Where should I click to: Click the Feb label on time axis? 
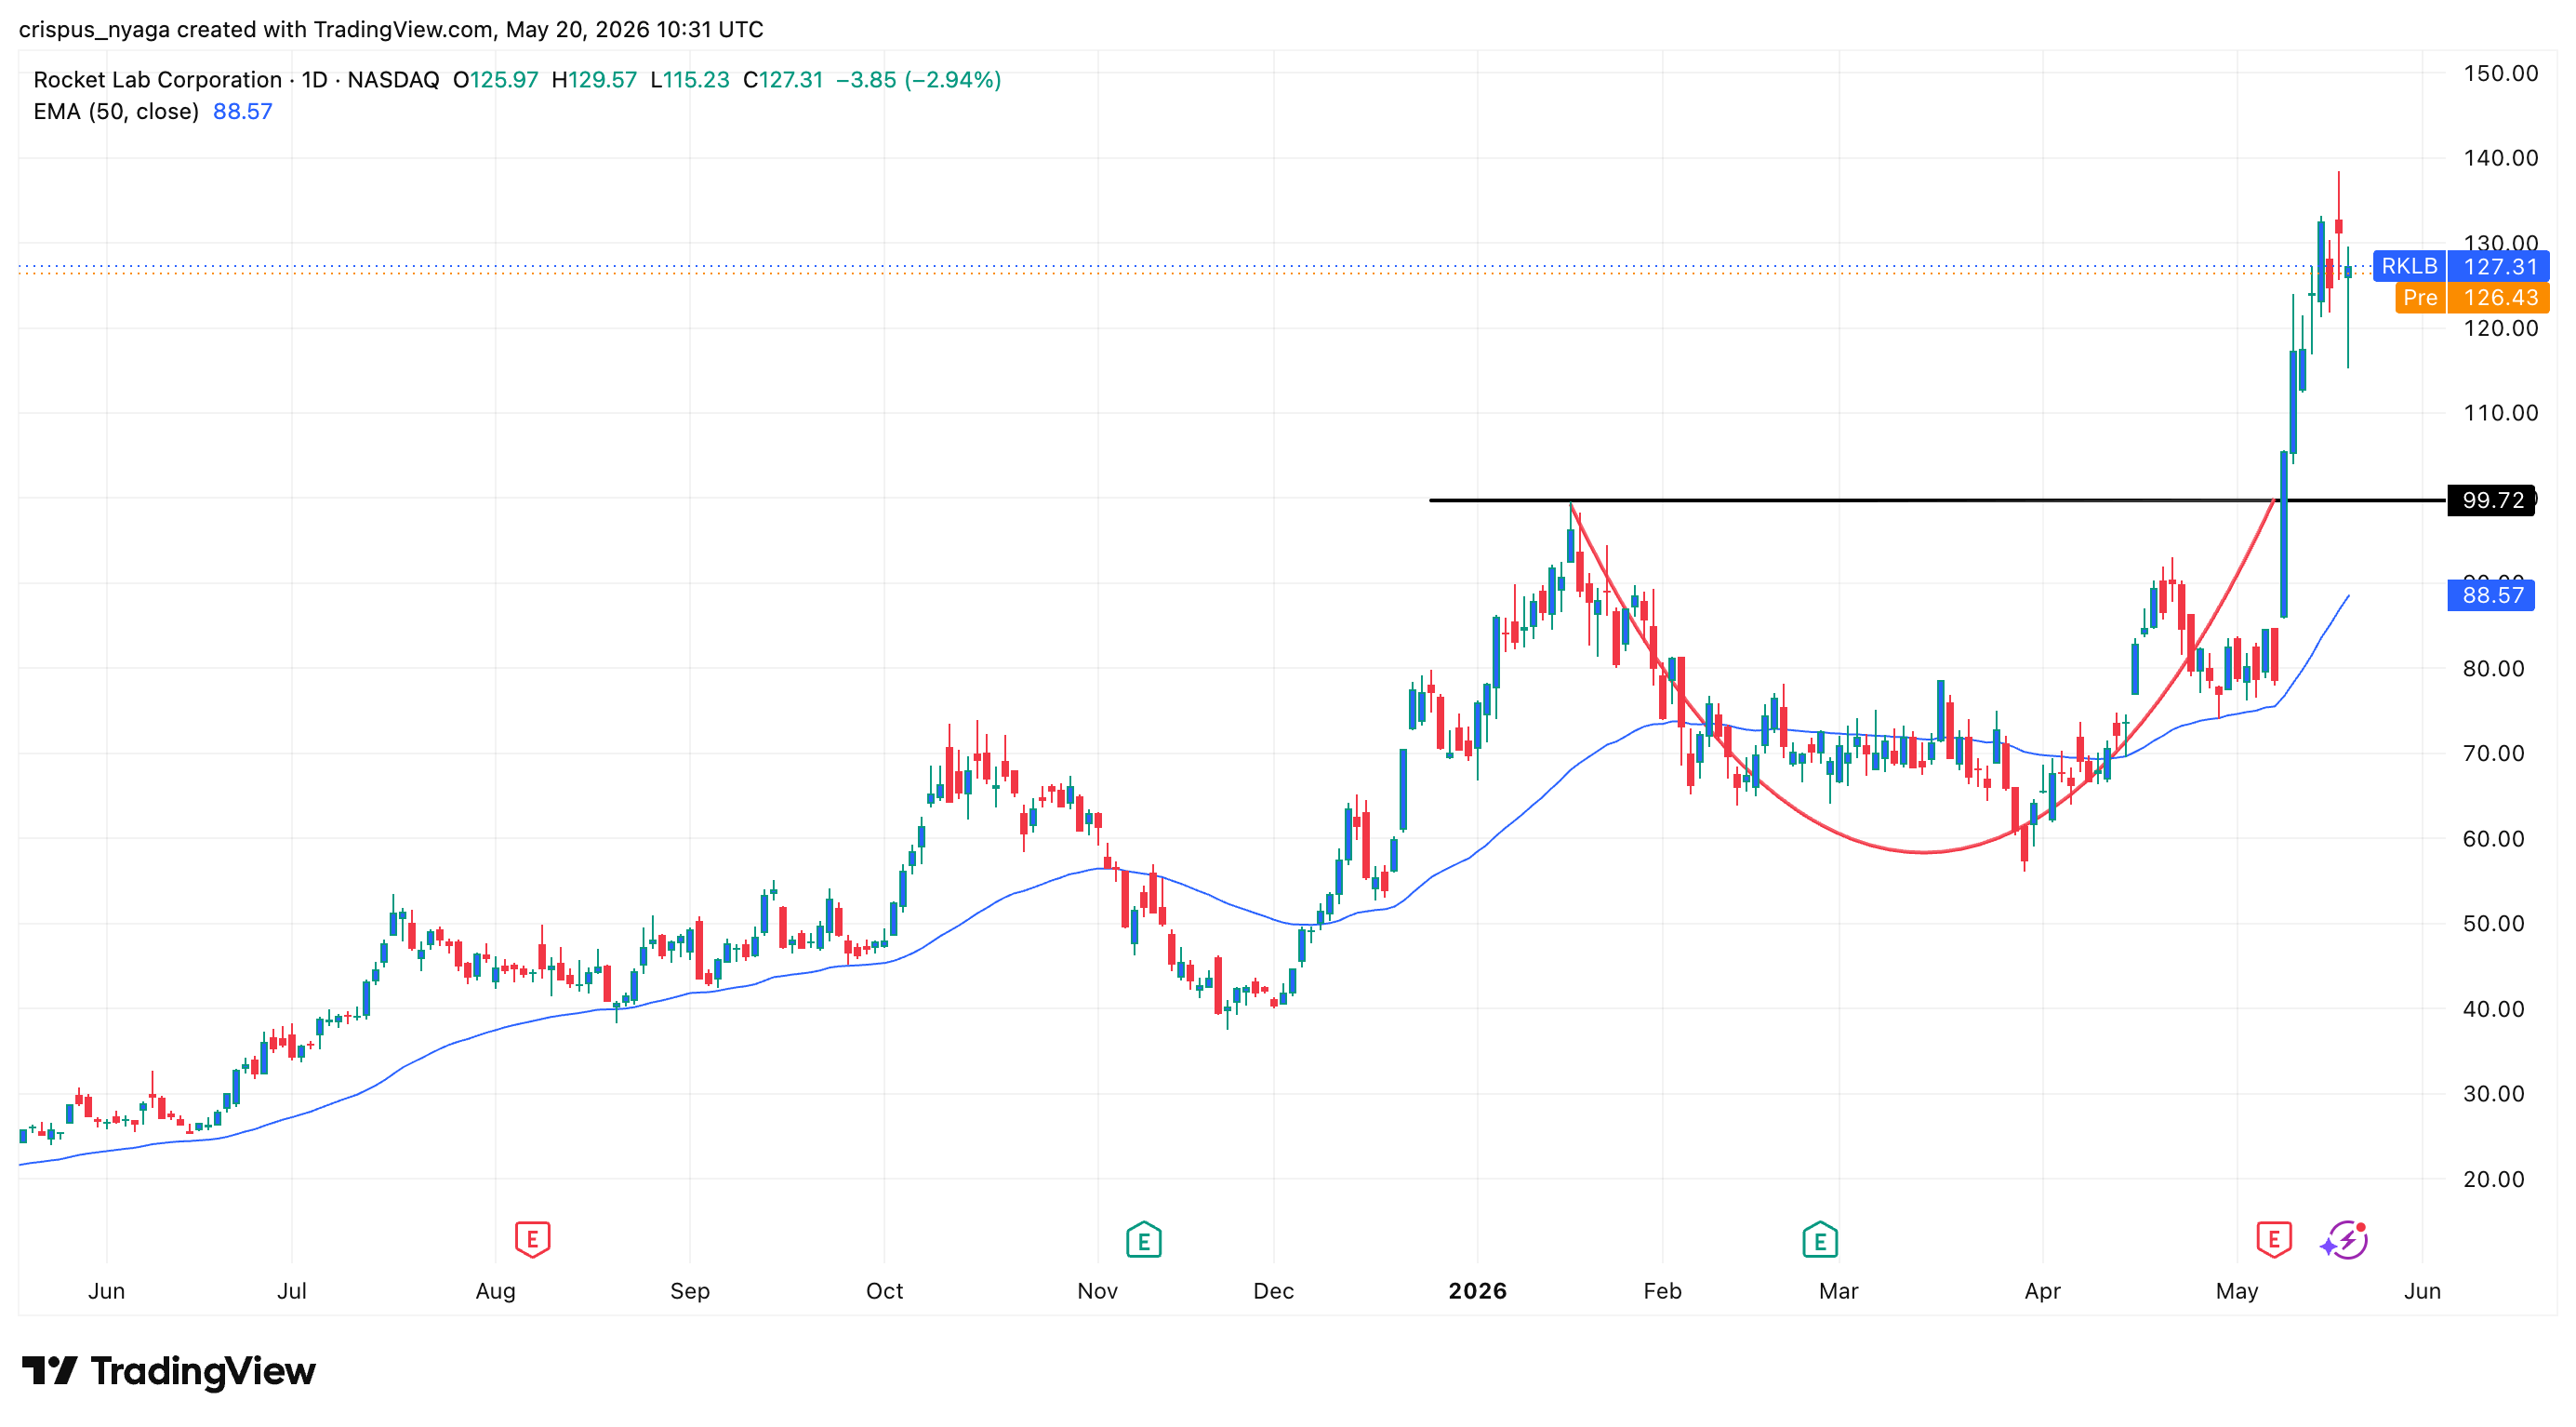point(1662,1291)
